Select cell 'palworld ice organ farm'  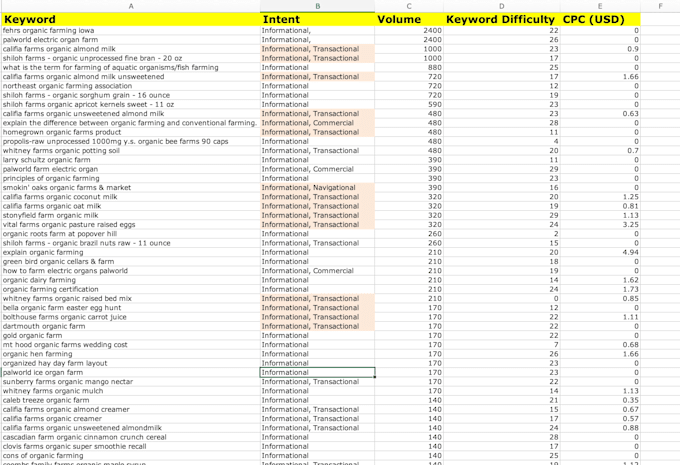[x=131, y=373]
